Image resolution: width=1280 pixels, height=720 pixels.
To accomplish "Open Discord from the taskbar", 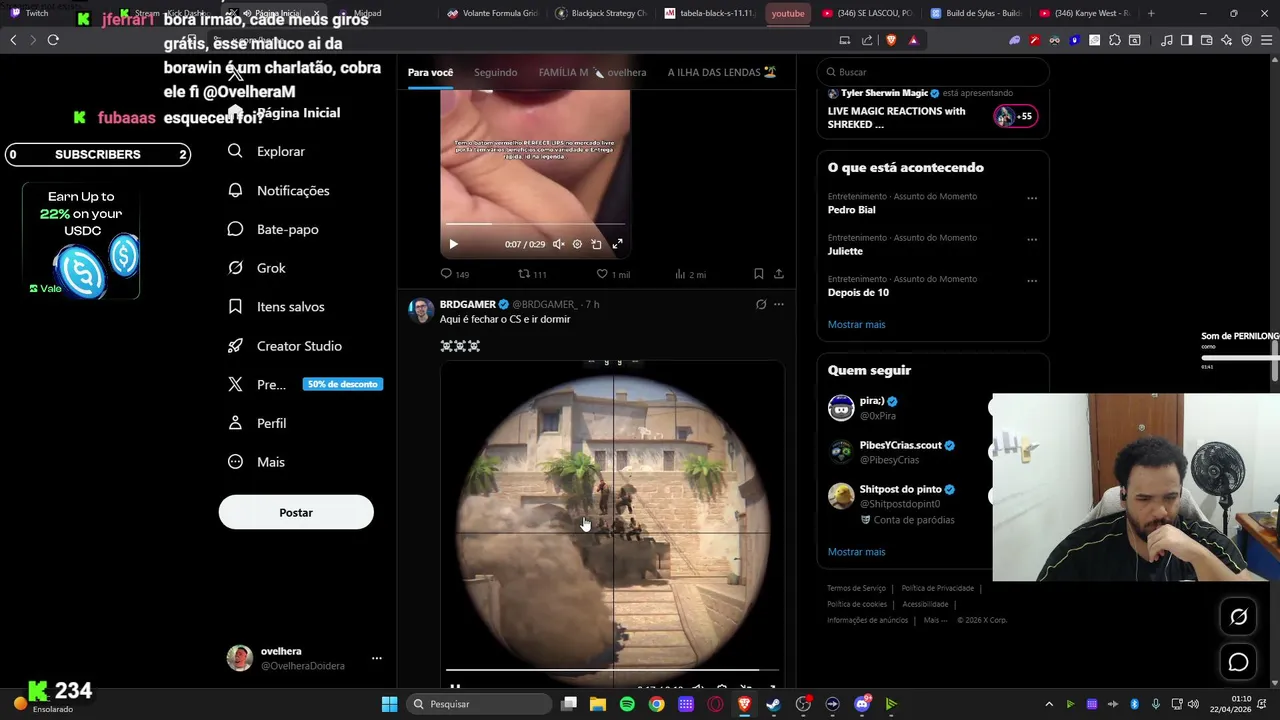I will point(862,704).
